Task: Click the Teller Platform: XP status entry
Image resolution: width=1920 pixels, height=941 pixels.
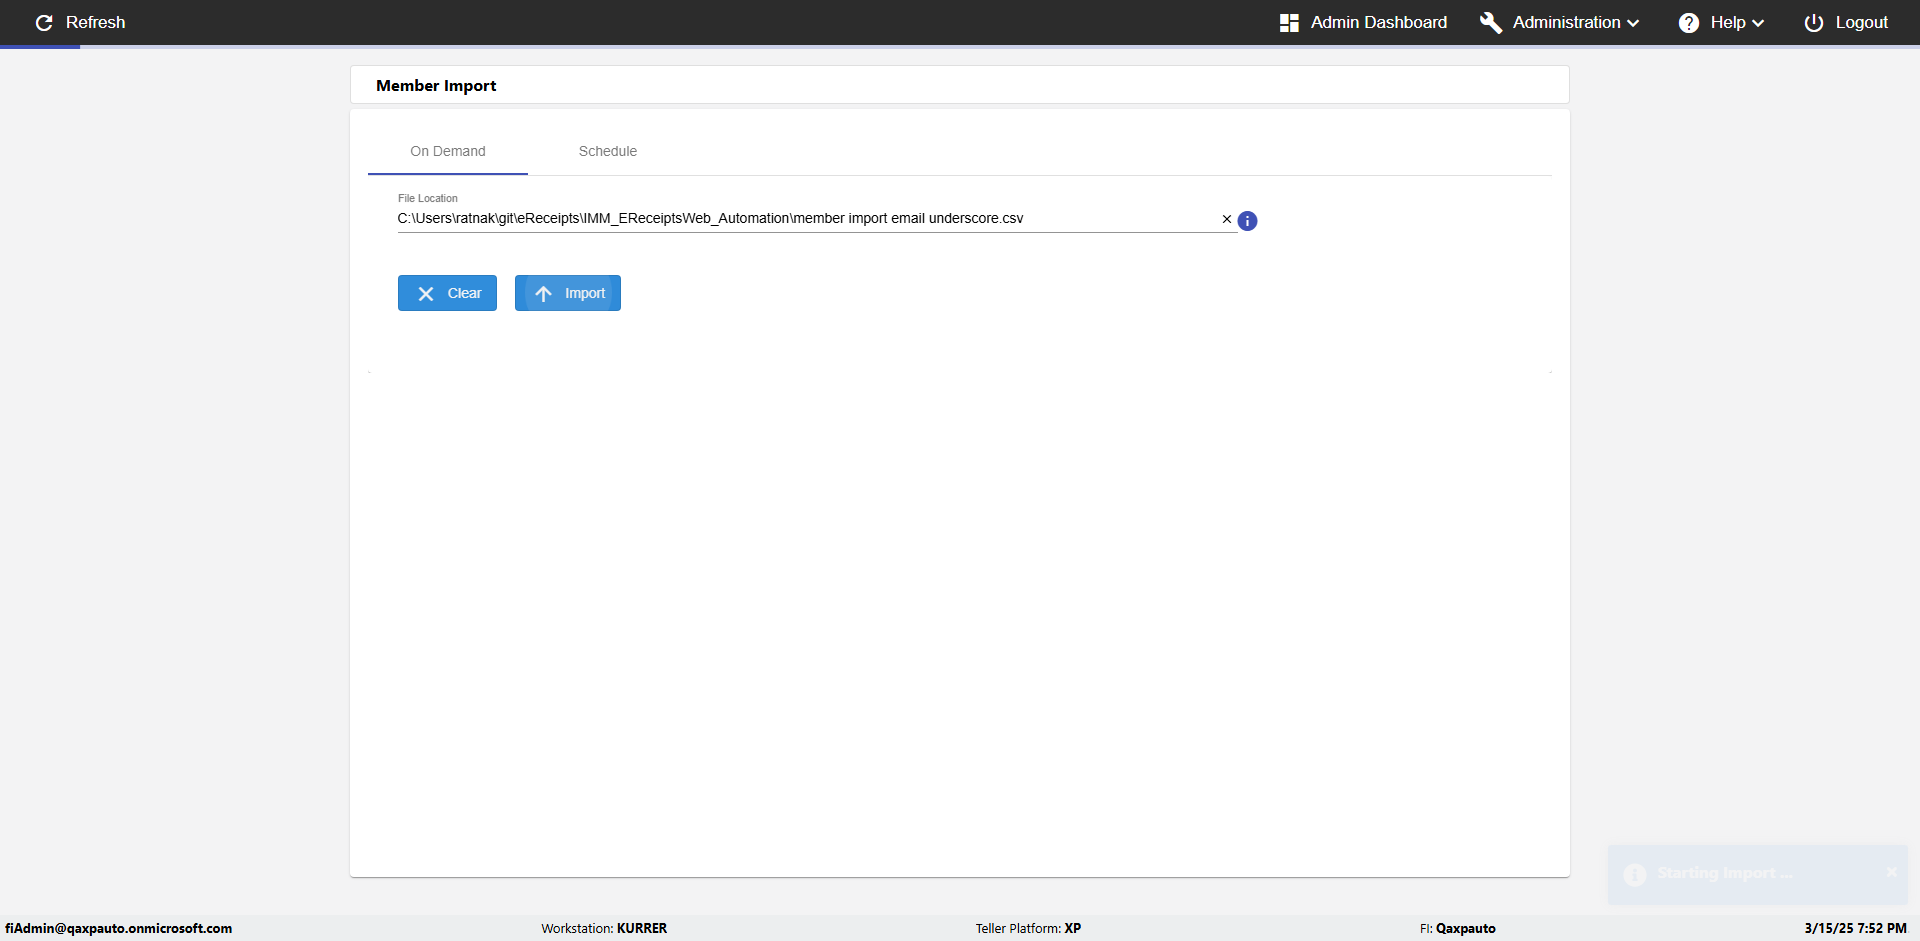Action: point(1028,928)
